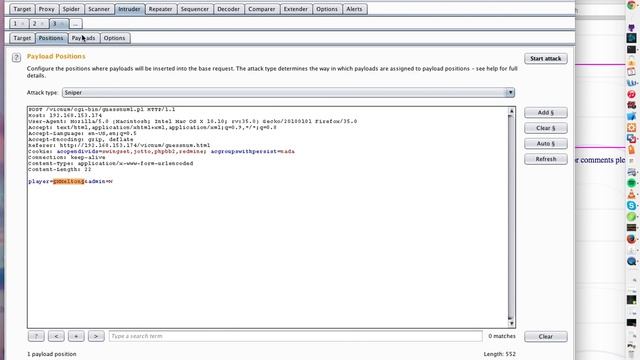640x360 pixels.
Task: Click the Clear § button
Action: [x=546, y=128]
